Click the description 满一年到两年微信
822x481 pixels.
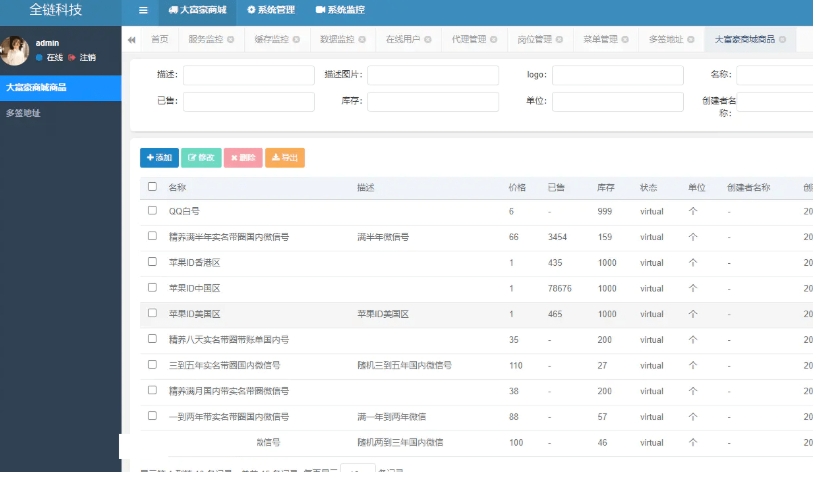coord(391,418)
